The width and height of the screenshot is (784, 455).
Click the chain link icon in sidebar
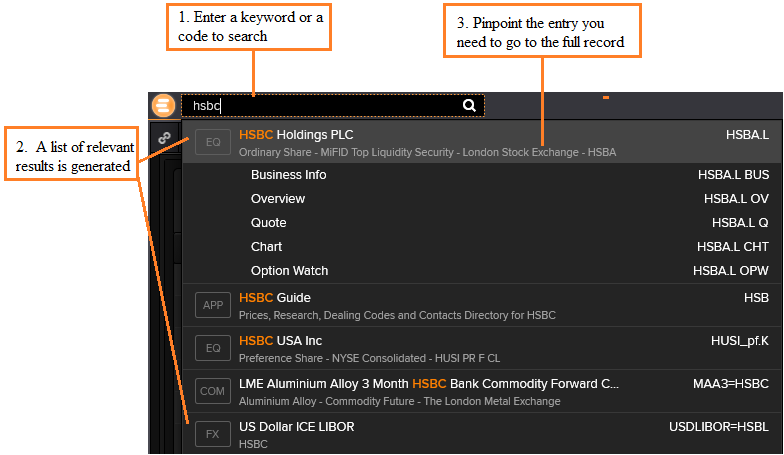tap(164, 138)
